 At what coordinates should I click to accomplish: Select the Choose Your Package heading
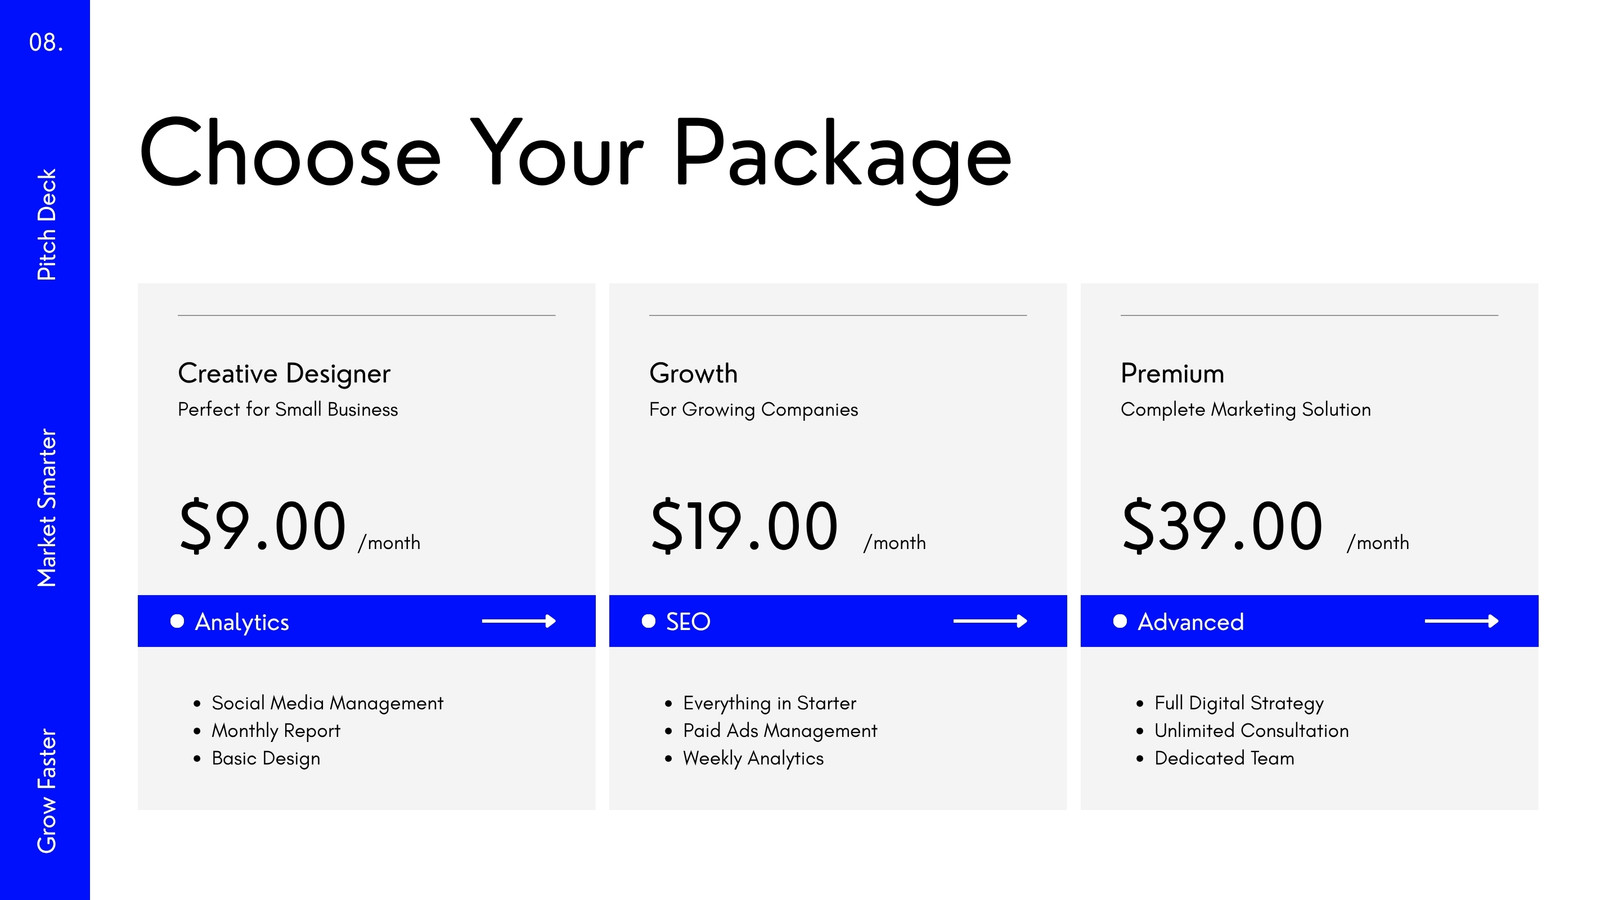coord(575,155)
